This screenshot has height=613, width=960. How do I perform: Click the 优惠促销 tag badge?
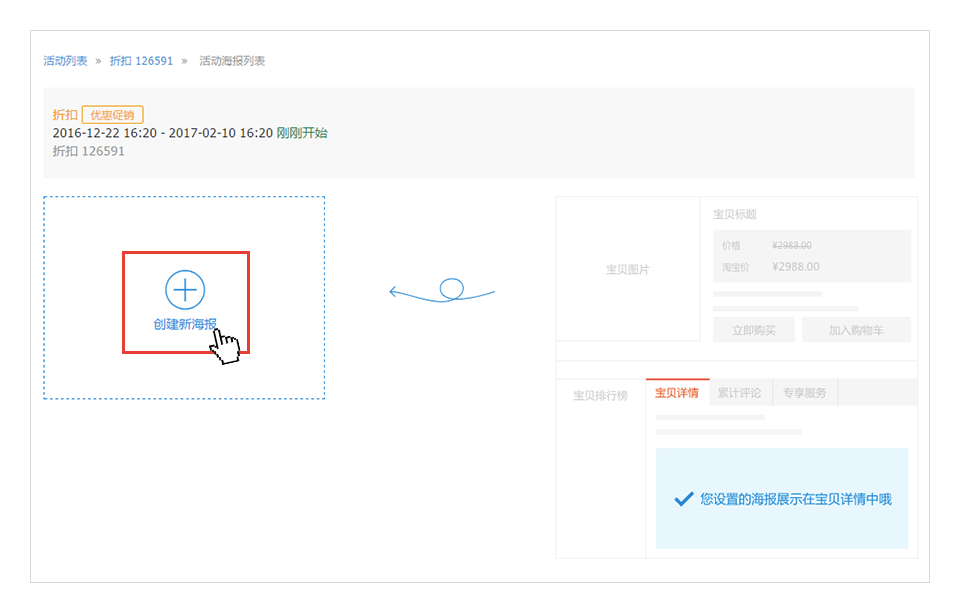coord(113,115)
